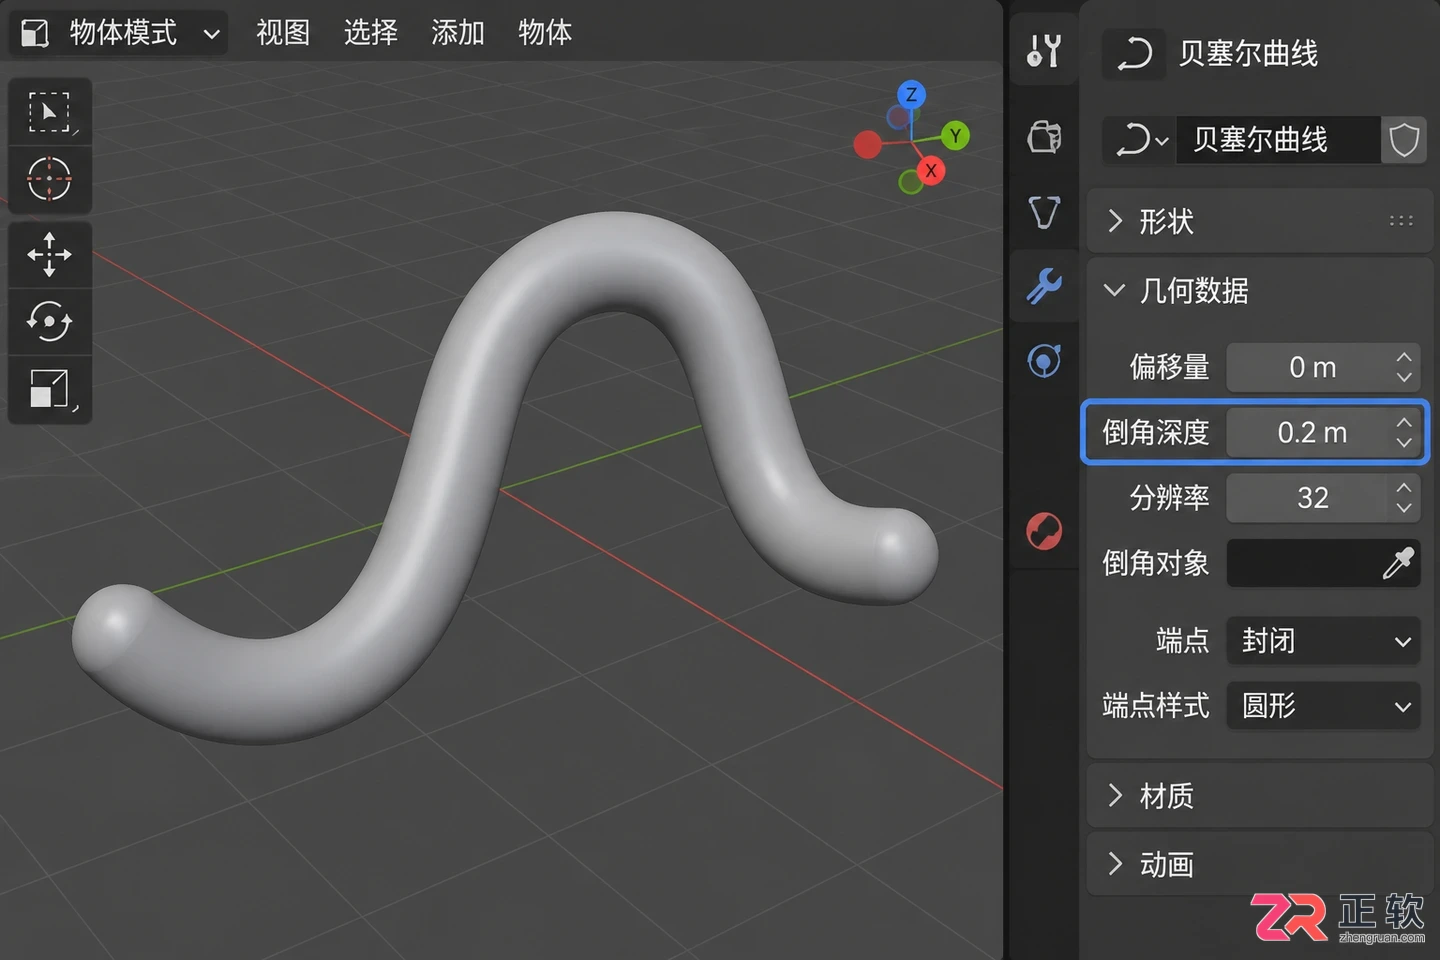Decrease 分辨率 with down arrow

click(x=1404, y=508)
